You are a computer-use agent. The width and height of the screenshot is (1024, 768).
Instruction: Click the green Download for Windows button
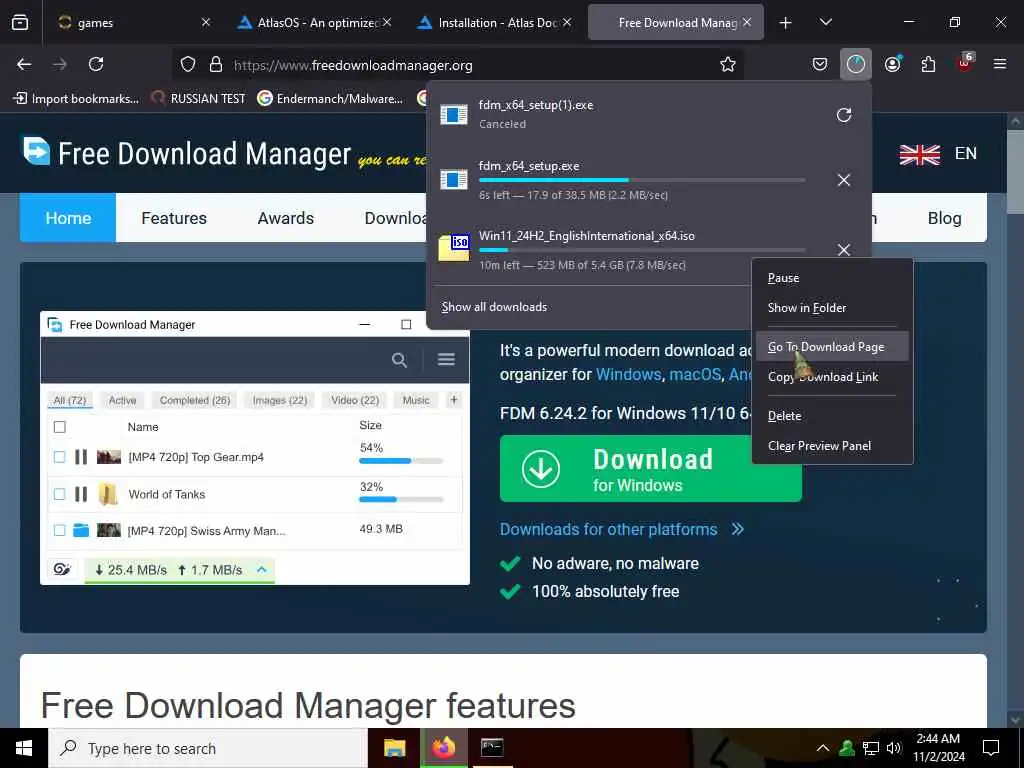click(x=650, y=469)
